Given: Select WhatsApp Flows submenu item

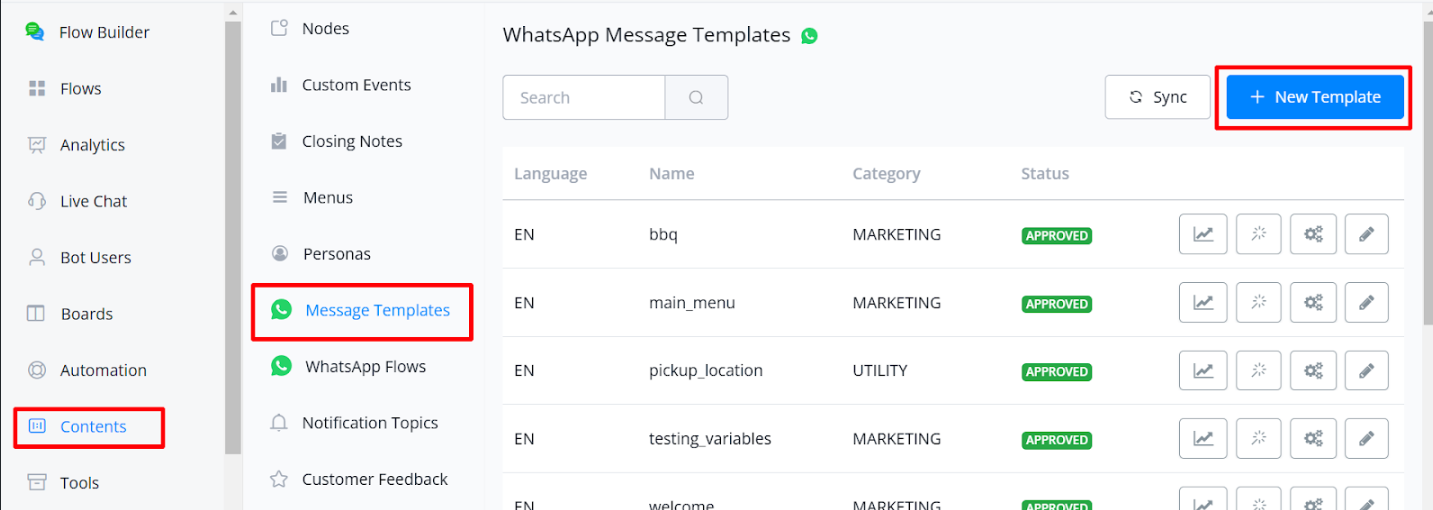Looking at the screenshot, I should (x=365, y=366).
